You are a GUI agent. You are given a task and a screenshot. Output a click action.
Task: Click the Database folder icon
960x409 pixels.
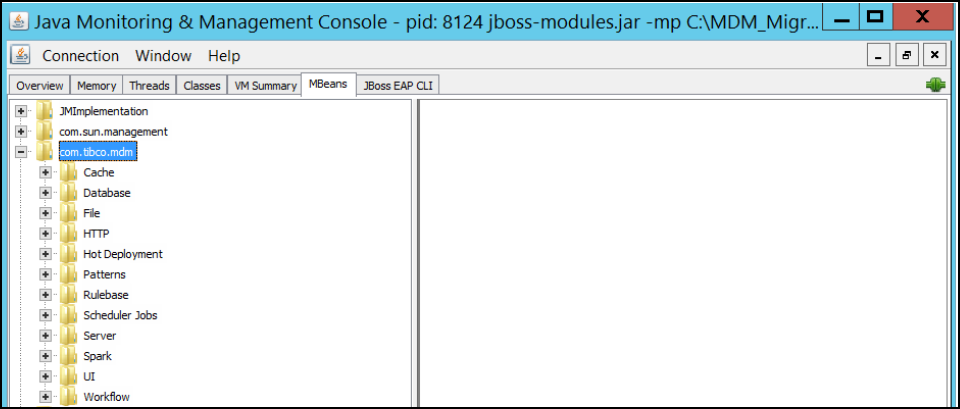[69, 193]
